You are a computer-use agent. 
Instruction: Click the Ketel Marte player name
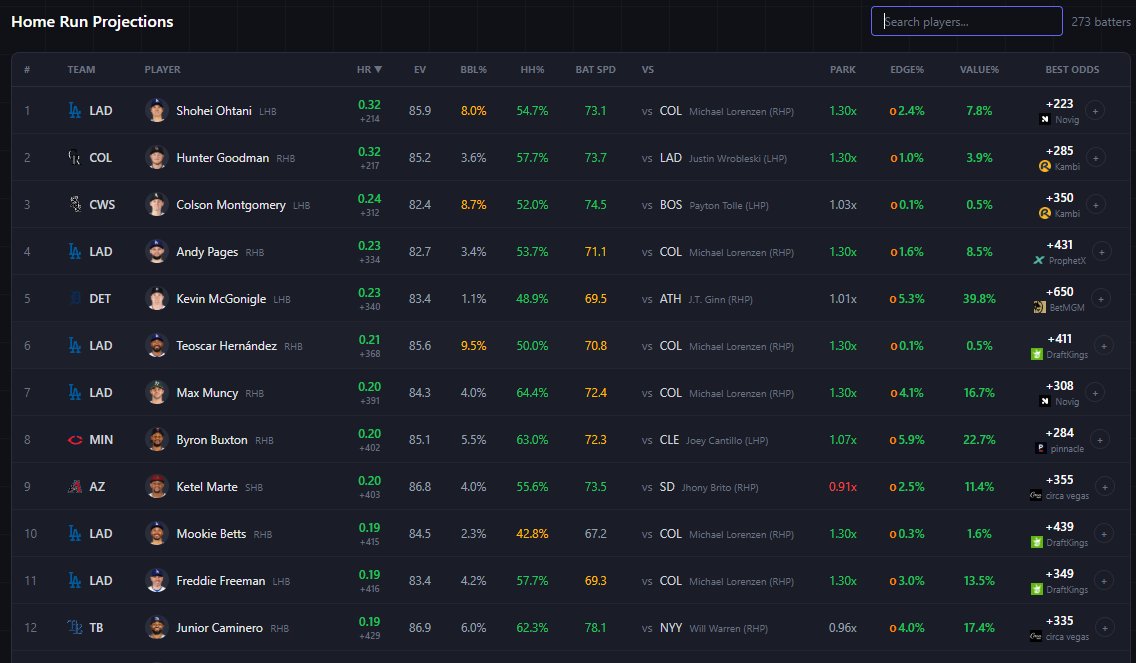pyautogui.click(x=207, y=487)
